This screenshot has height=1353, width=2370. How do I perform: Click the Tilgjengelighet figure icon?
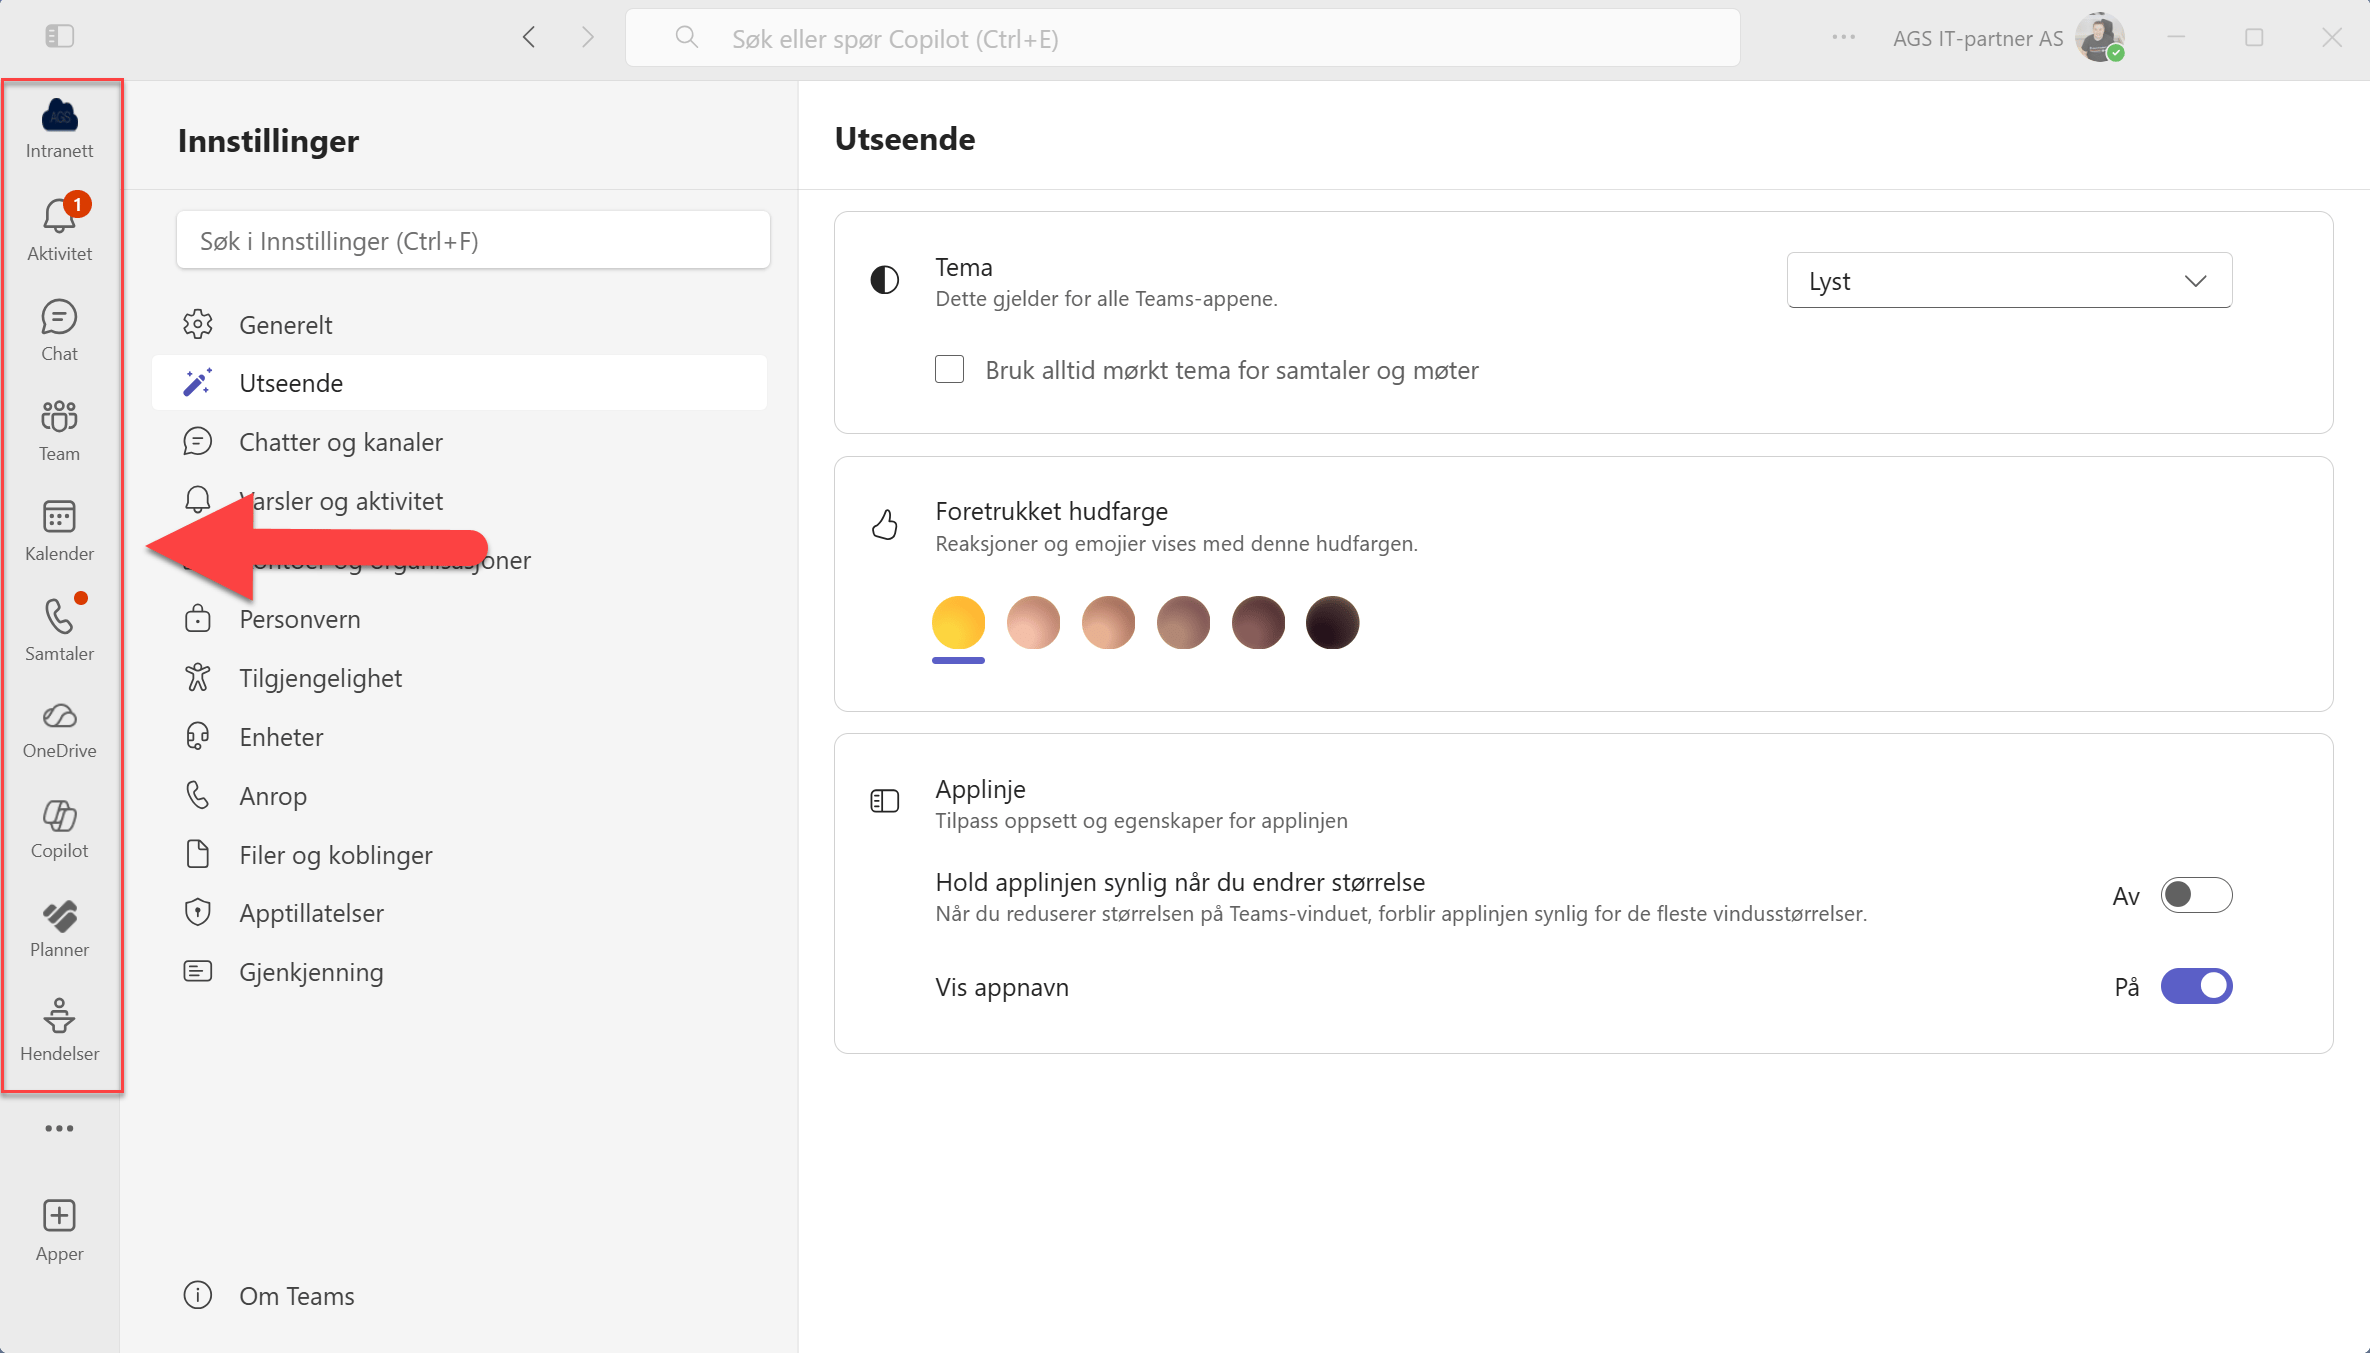pos(198,677)
